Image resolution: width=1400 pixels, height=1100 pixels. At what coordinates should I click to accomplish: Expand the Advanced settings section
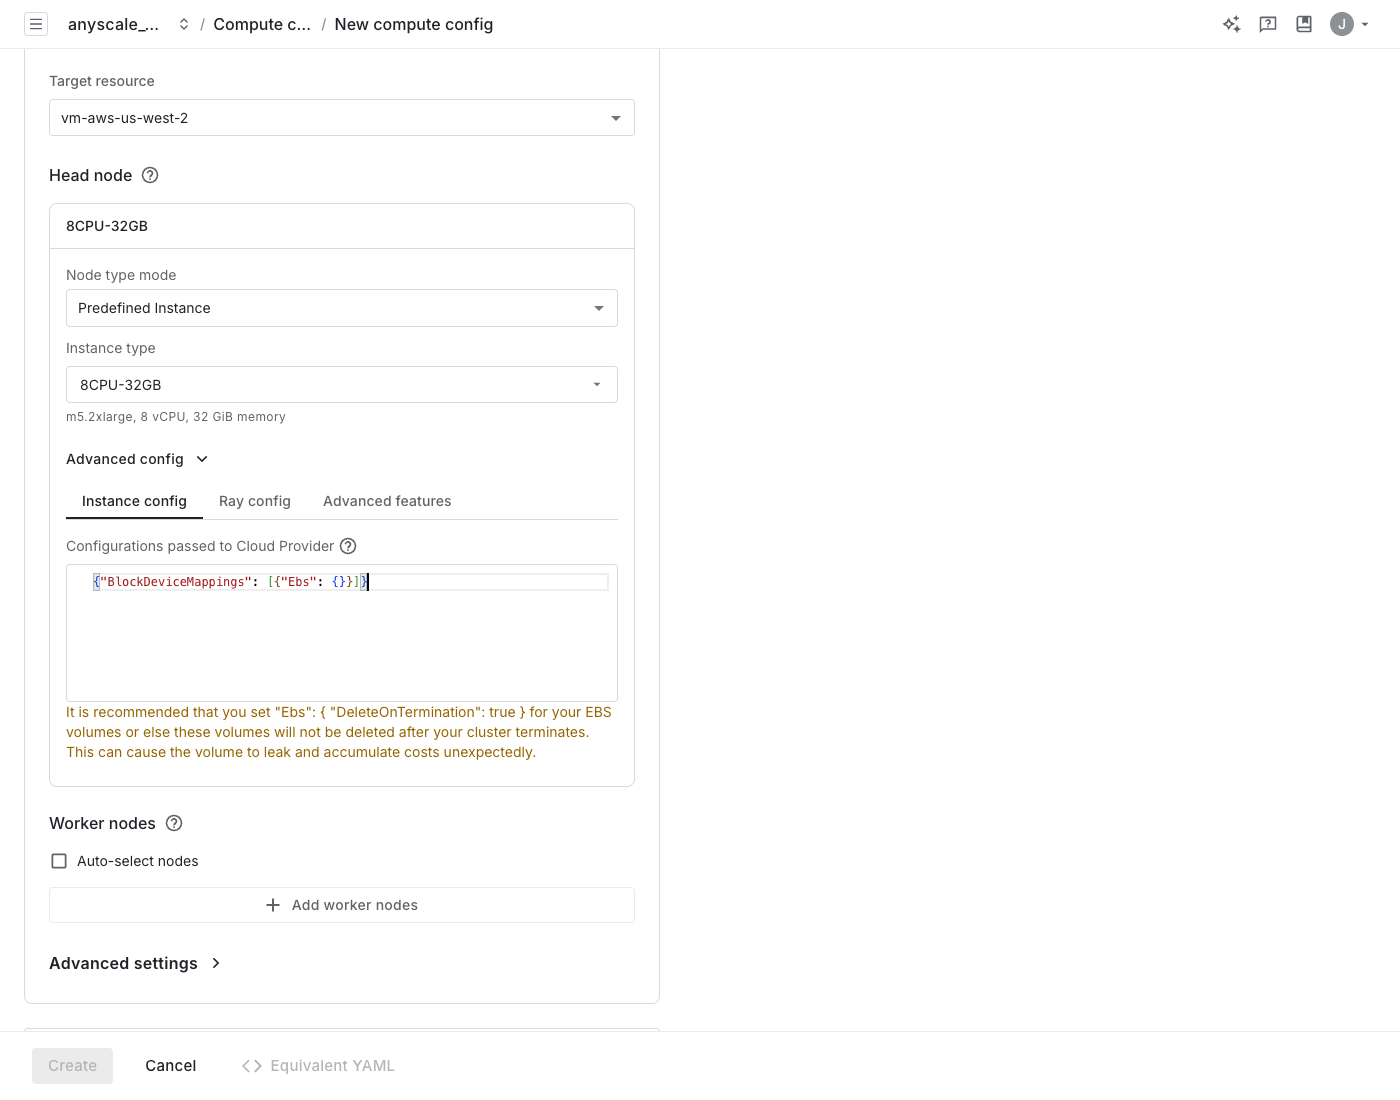tap(135, 963)
